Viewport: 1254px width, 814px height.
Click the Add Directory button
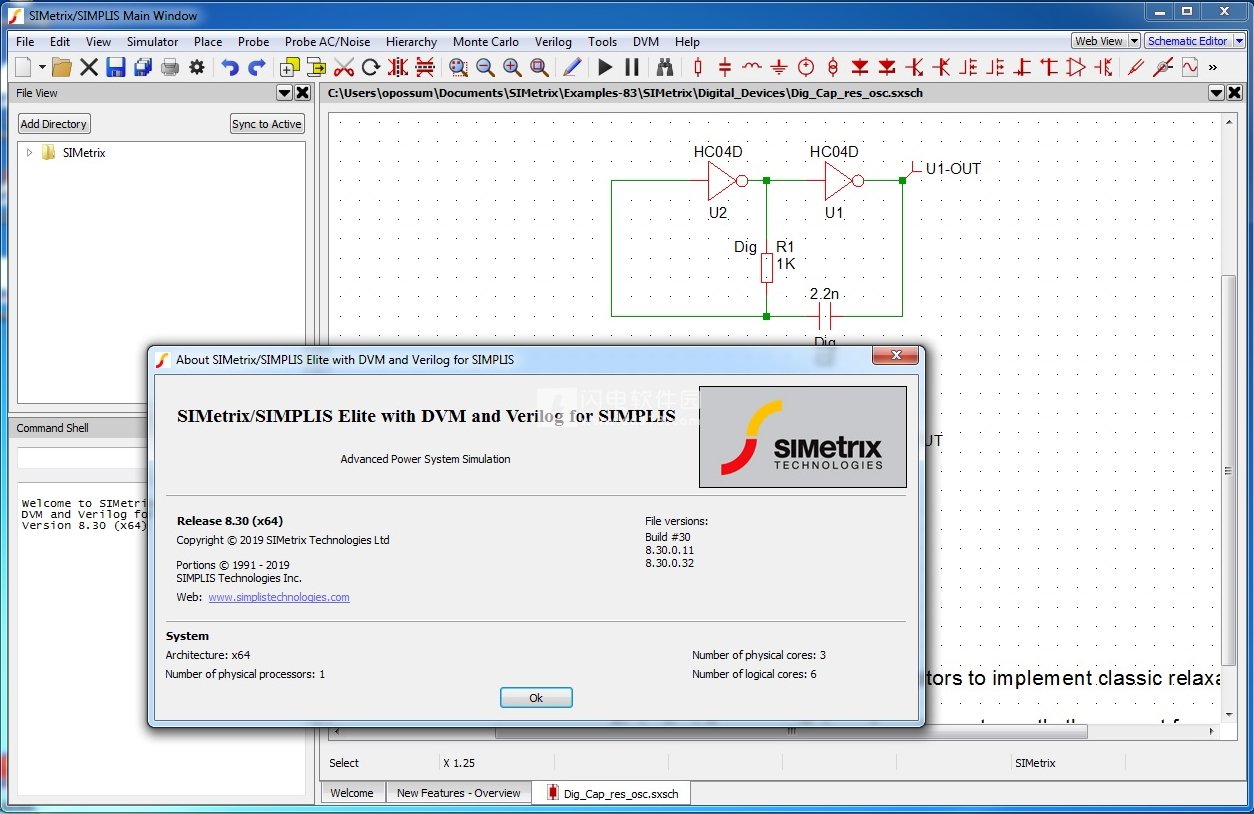point(54,124)
